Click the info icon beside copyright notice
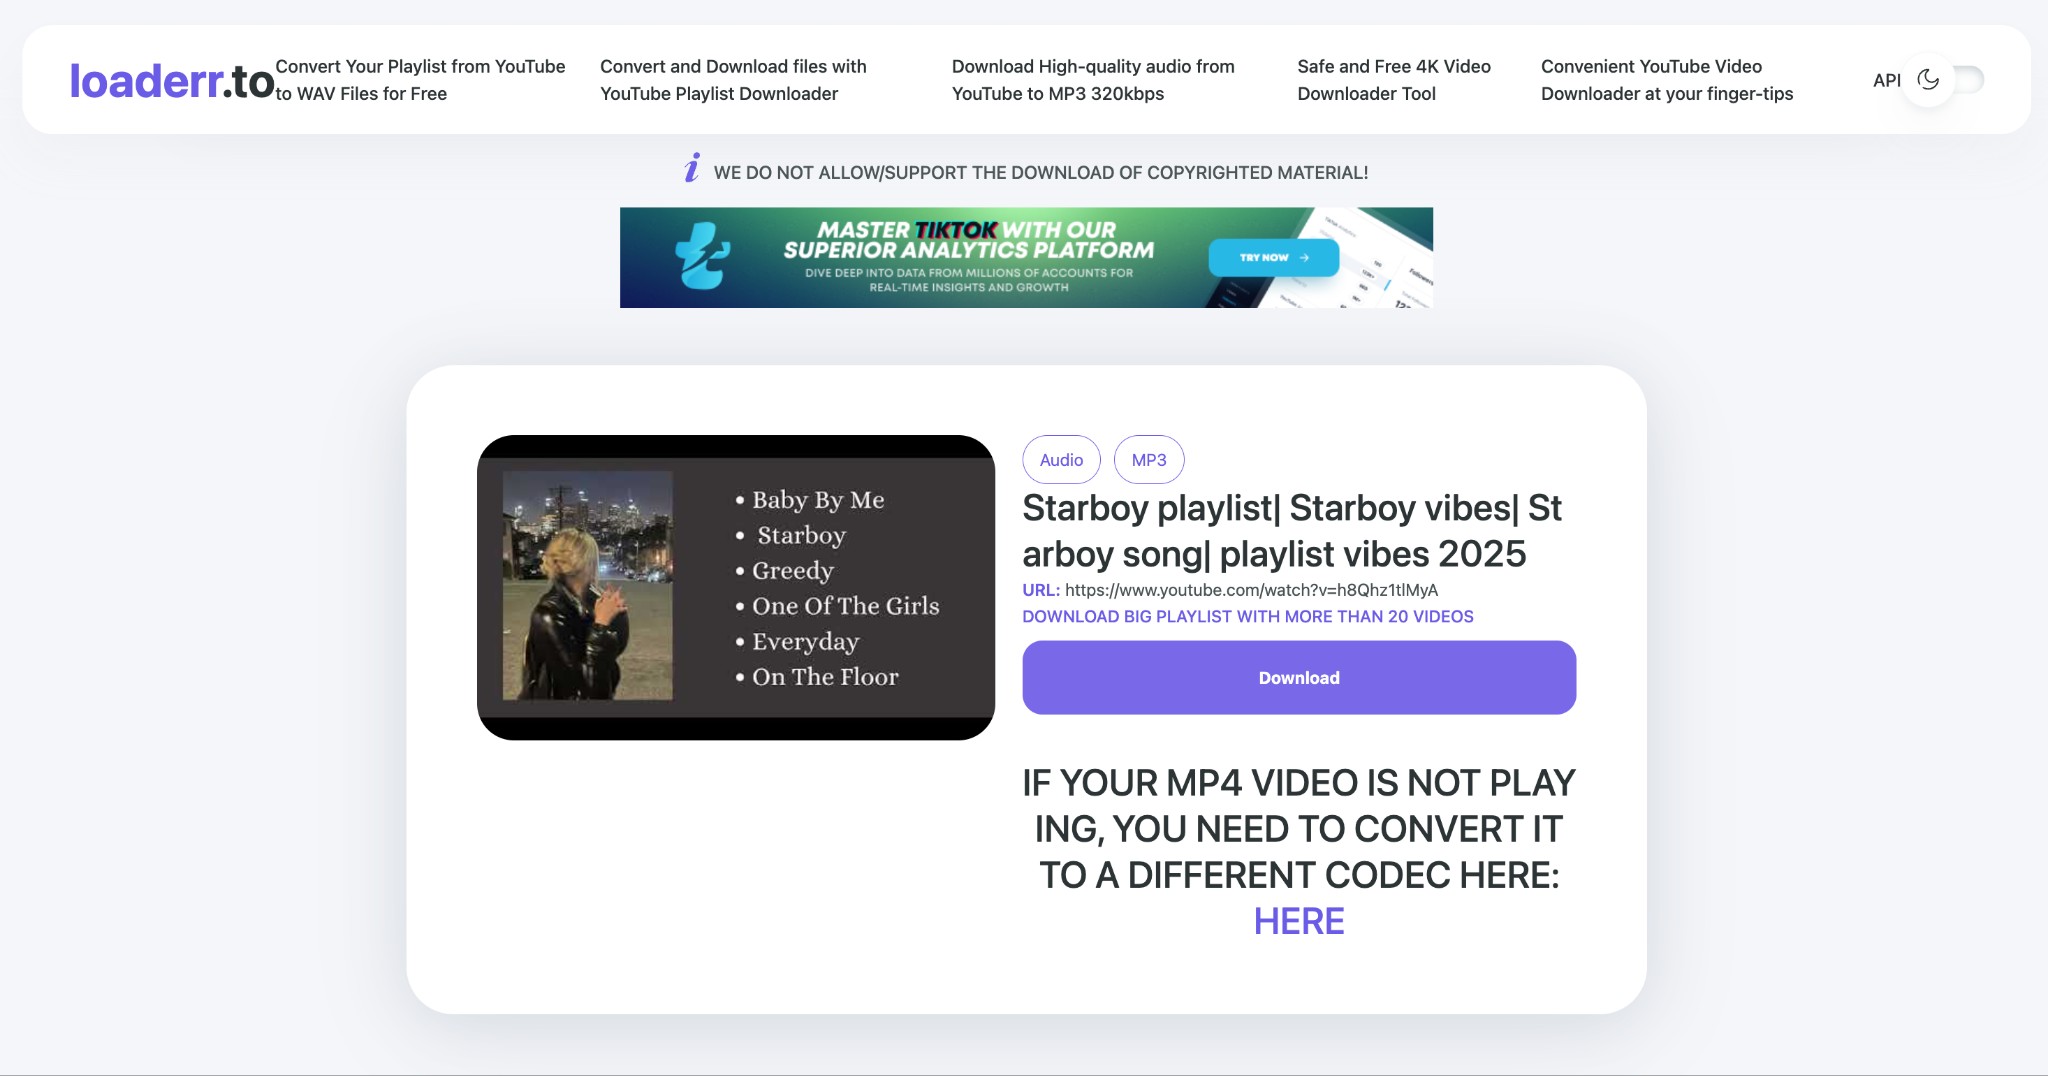The height and width of the screenshot is (1076, 2048). coord(692,168)
